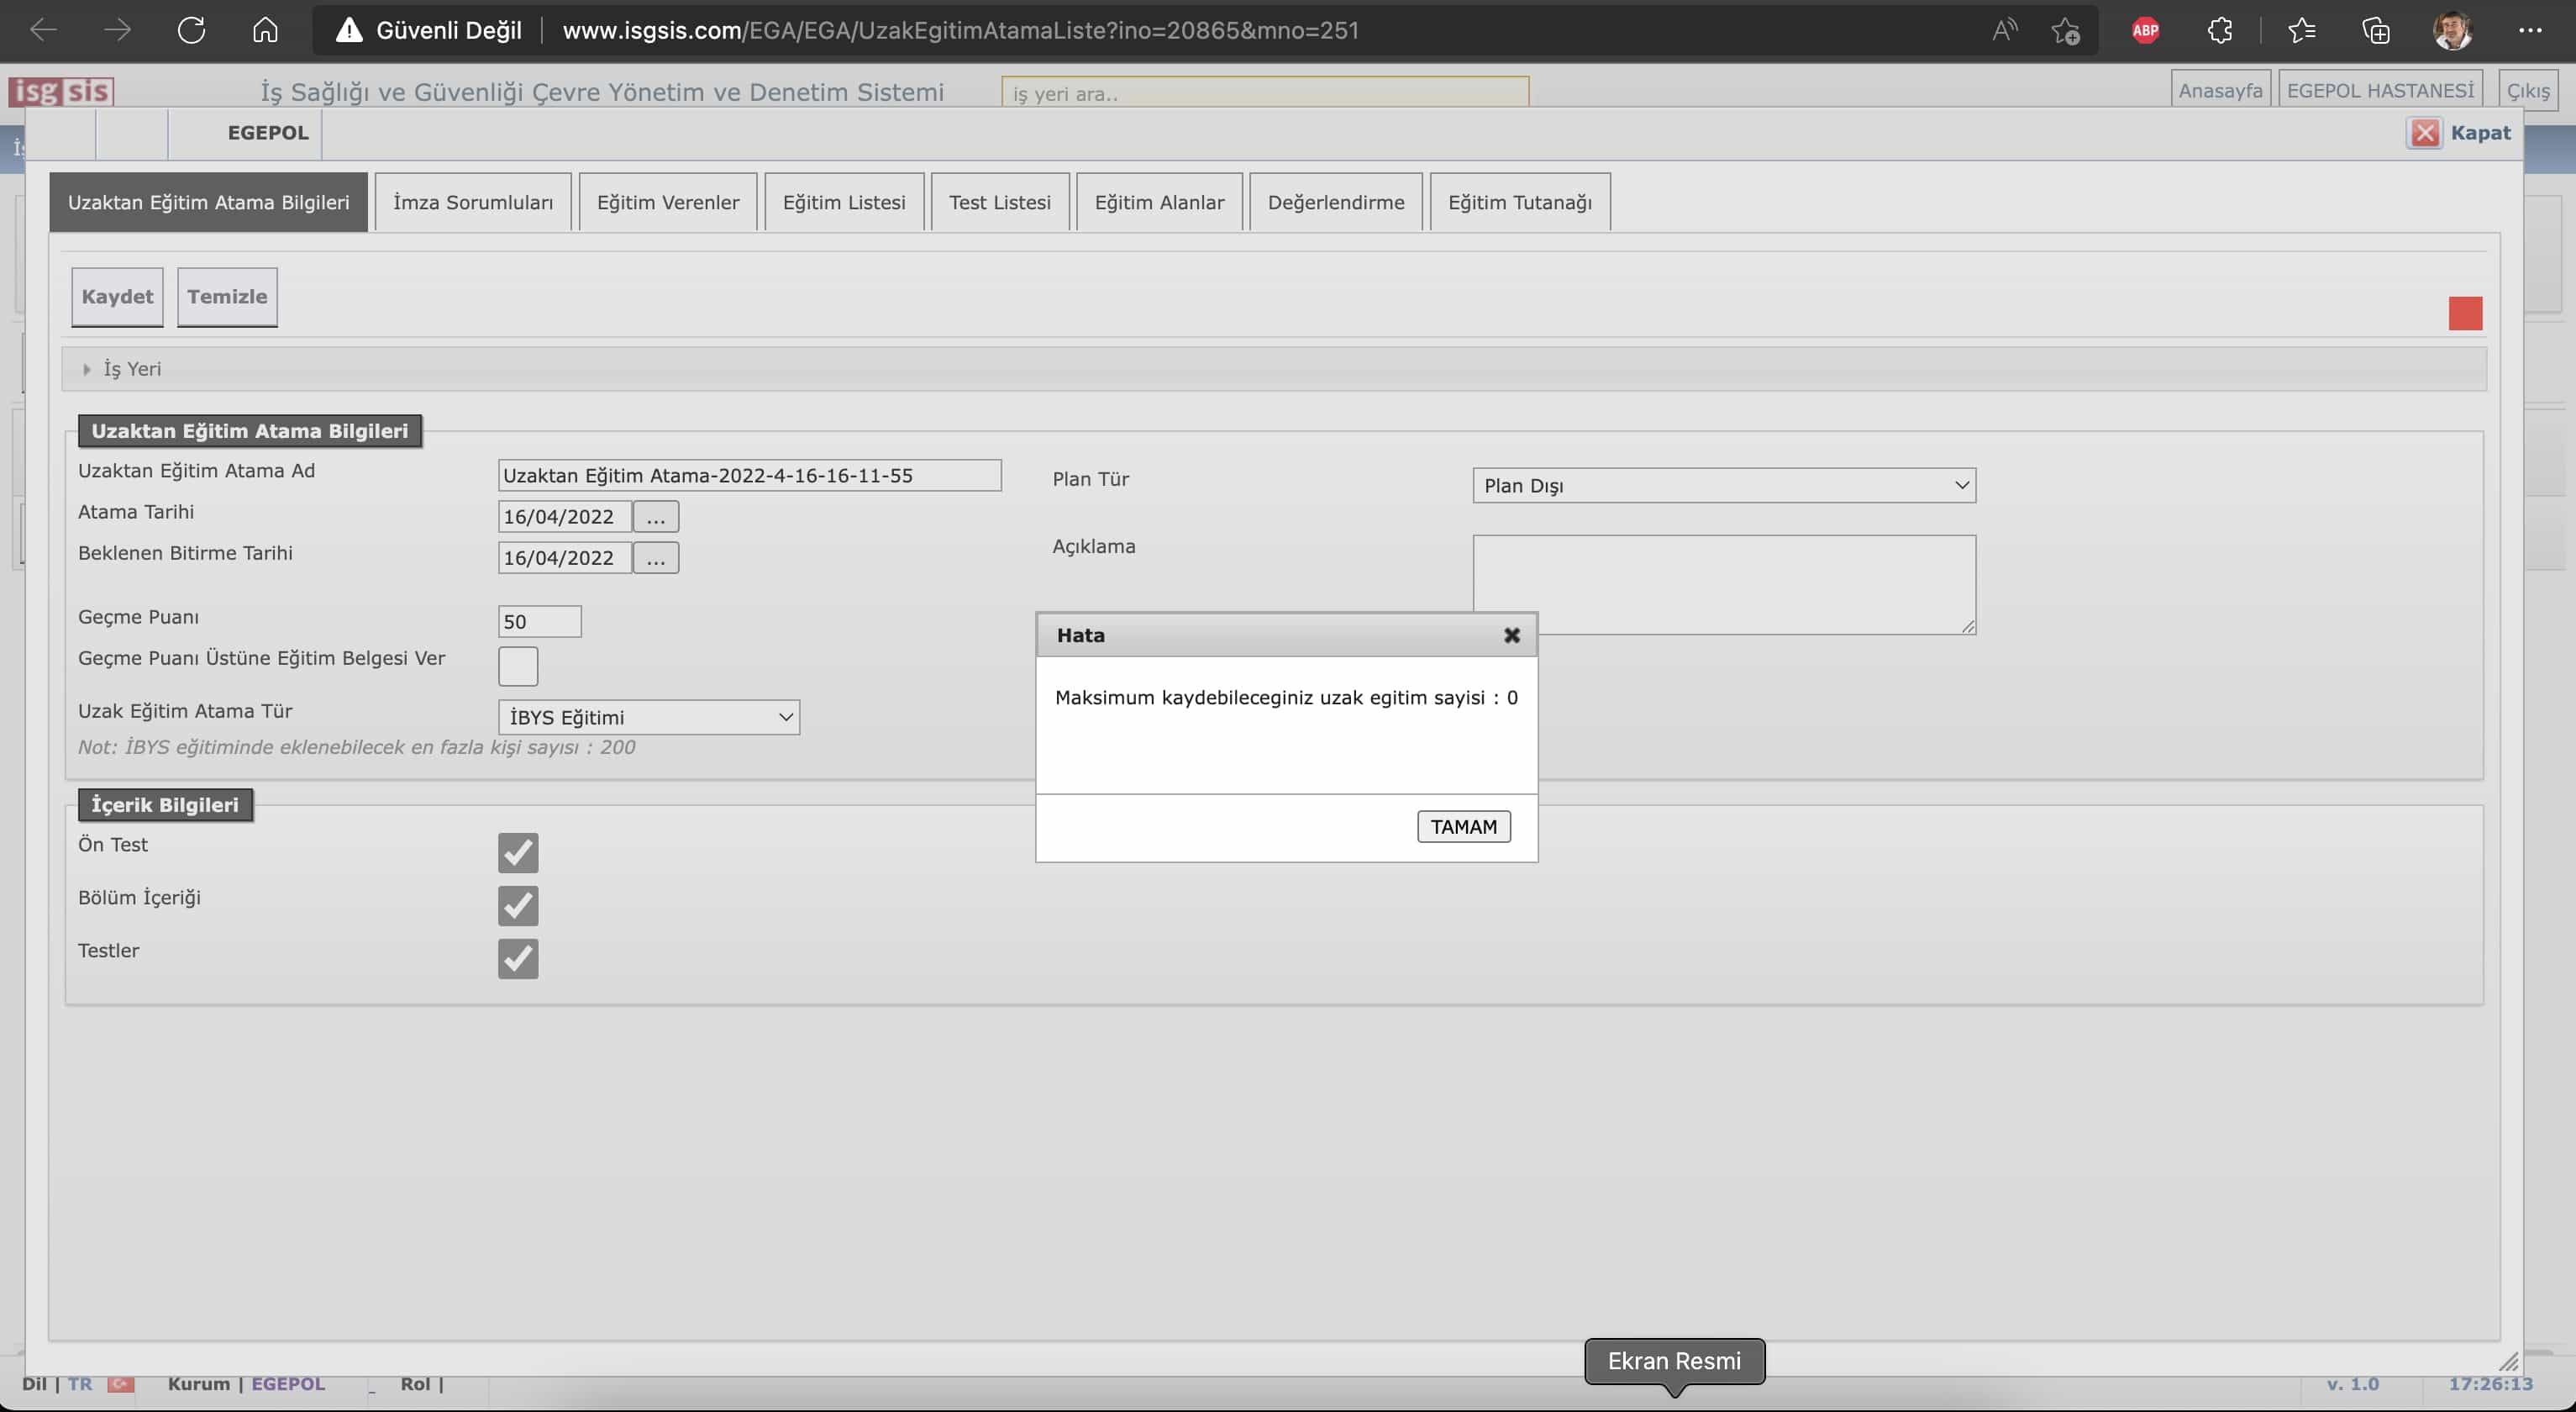Viewport: 2576px width, 1412px height.
Task: Uncheck the Bölüm İçeriği checkbox
Action: click(x=518, y=905)
